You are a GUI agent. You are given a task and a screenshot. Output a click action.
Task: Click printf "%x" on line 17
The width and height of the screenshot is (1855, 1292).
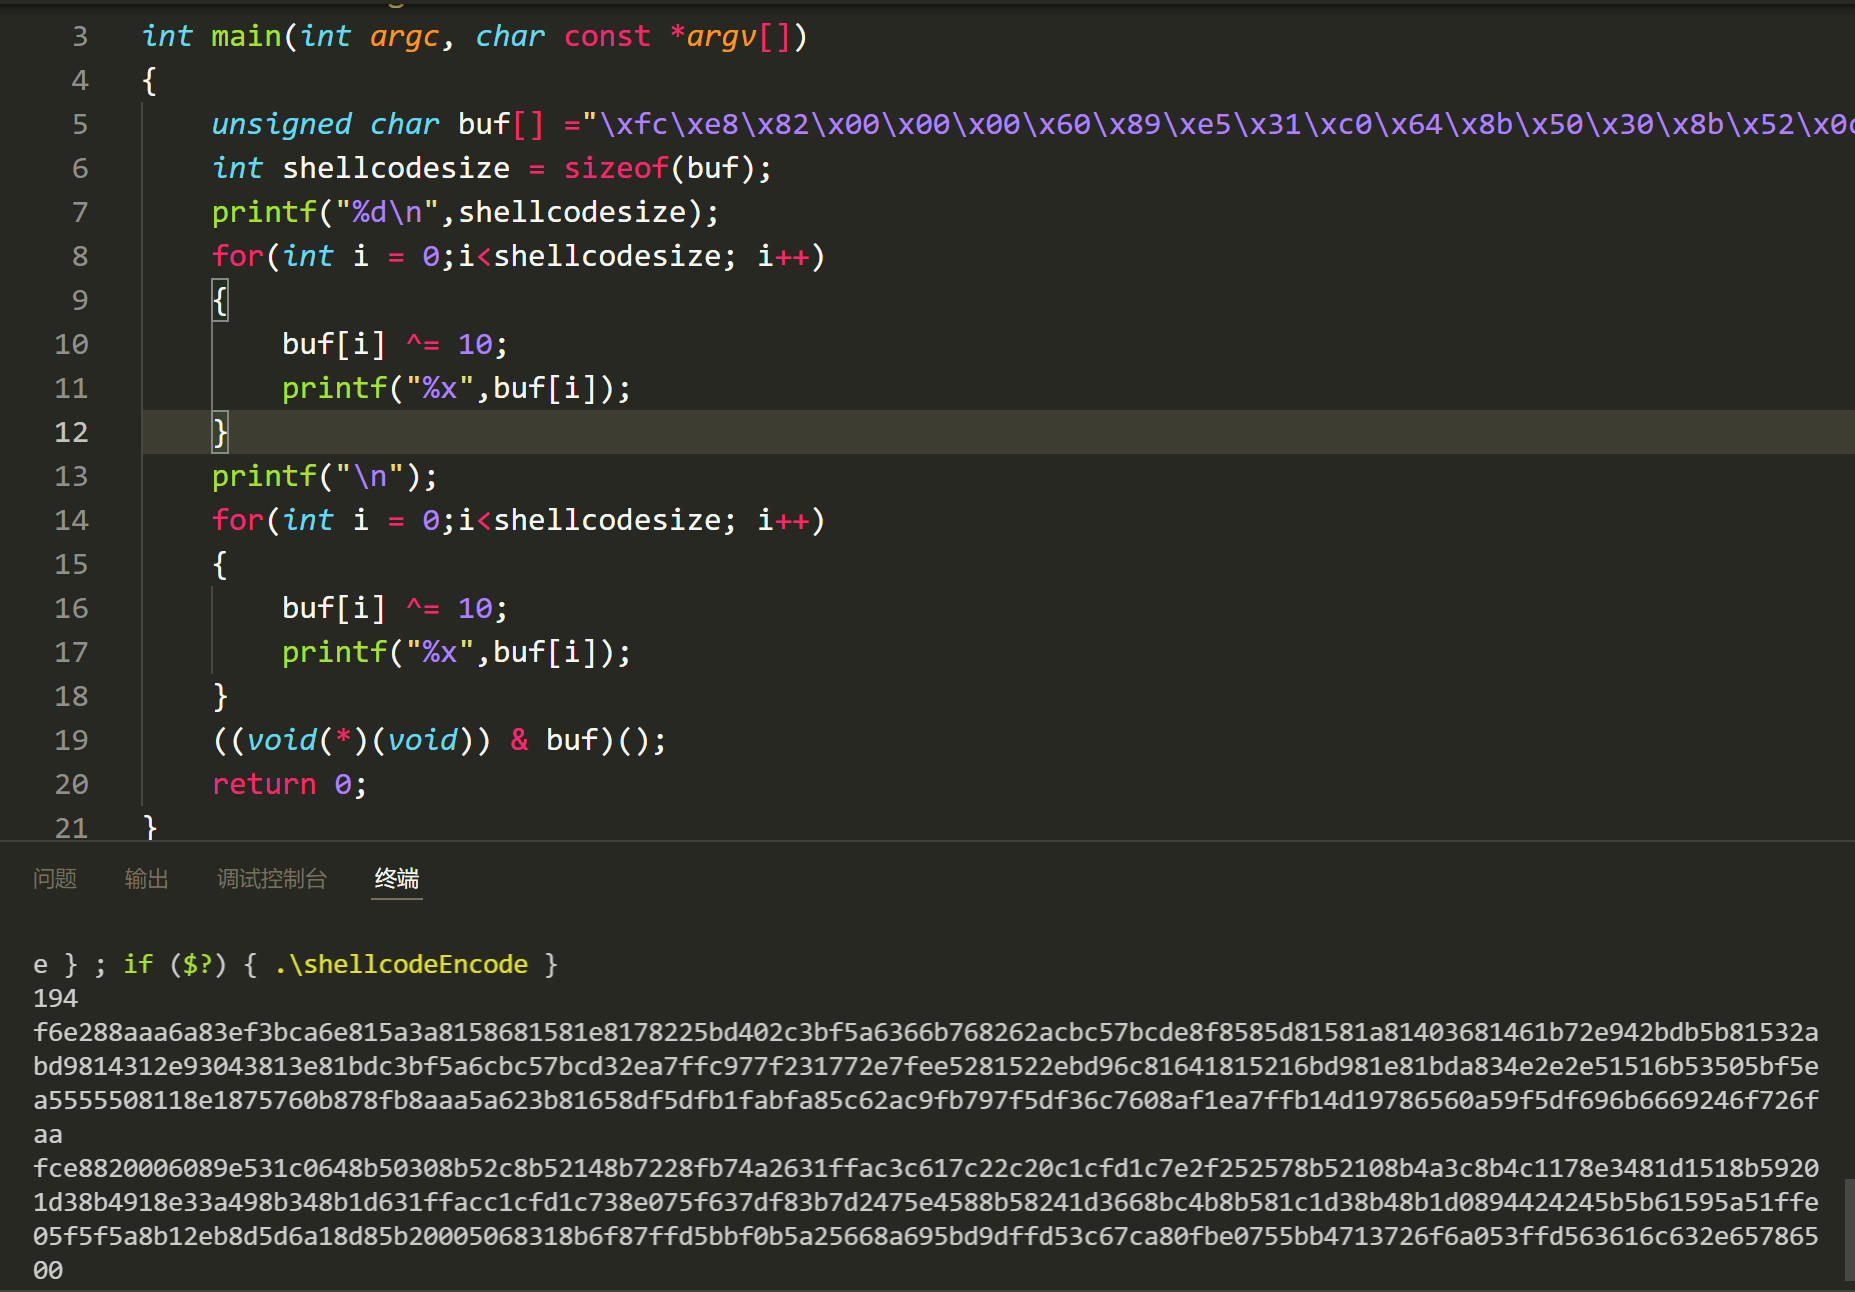(456, 653)
